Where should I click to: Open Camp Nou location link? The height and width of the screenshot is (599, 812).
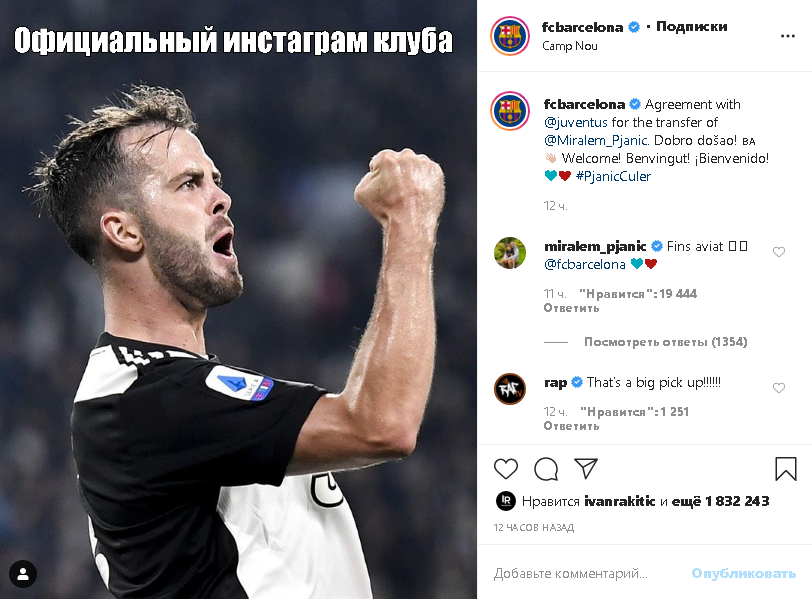point(570,46)
